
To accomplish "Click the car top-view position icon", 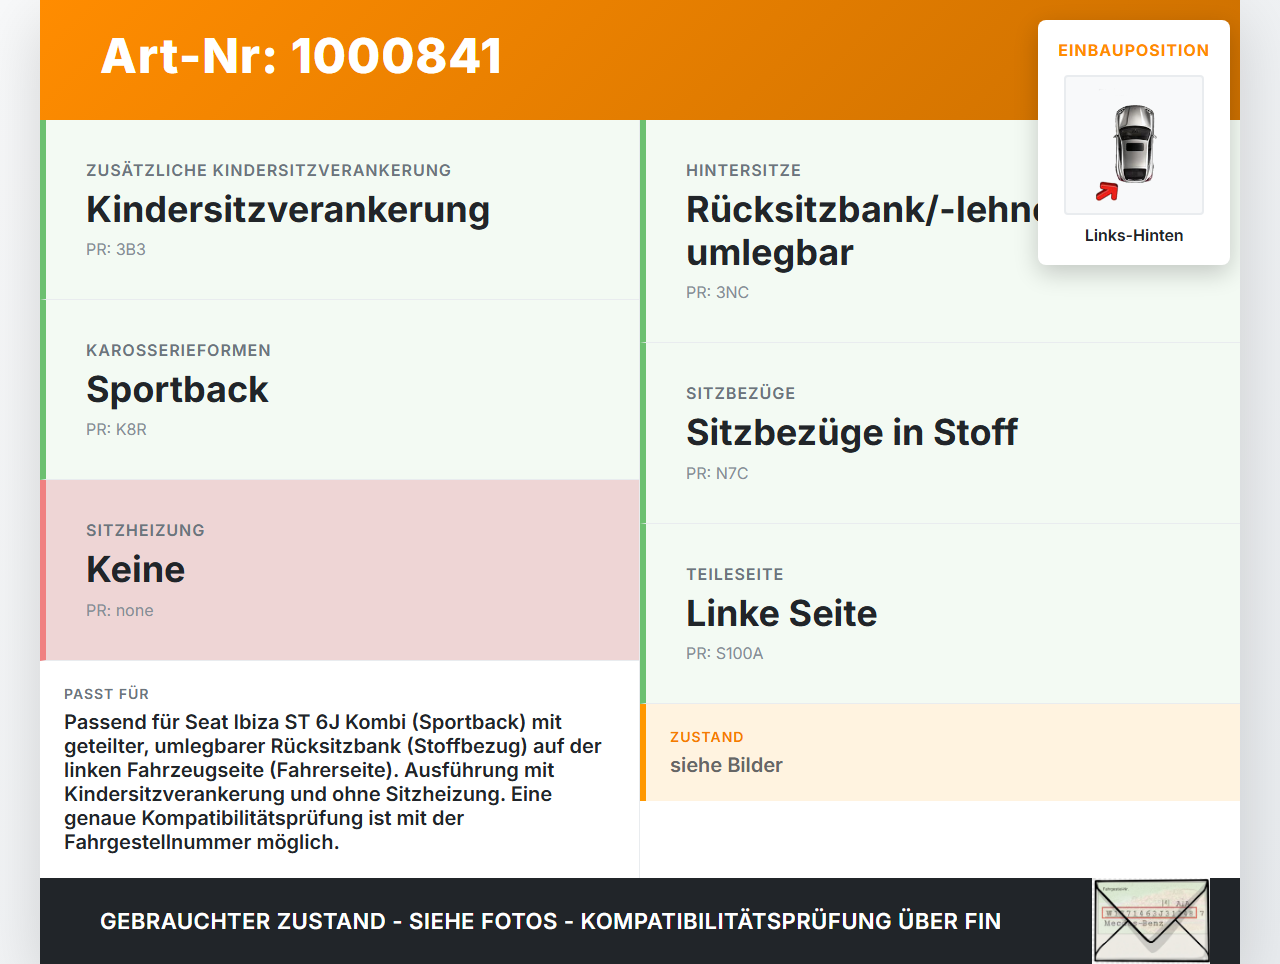I will (x=1134, y=145).
